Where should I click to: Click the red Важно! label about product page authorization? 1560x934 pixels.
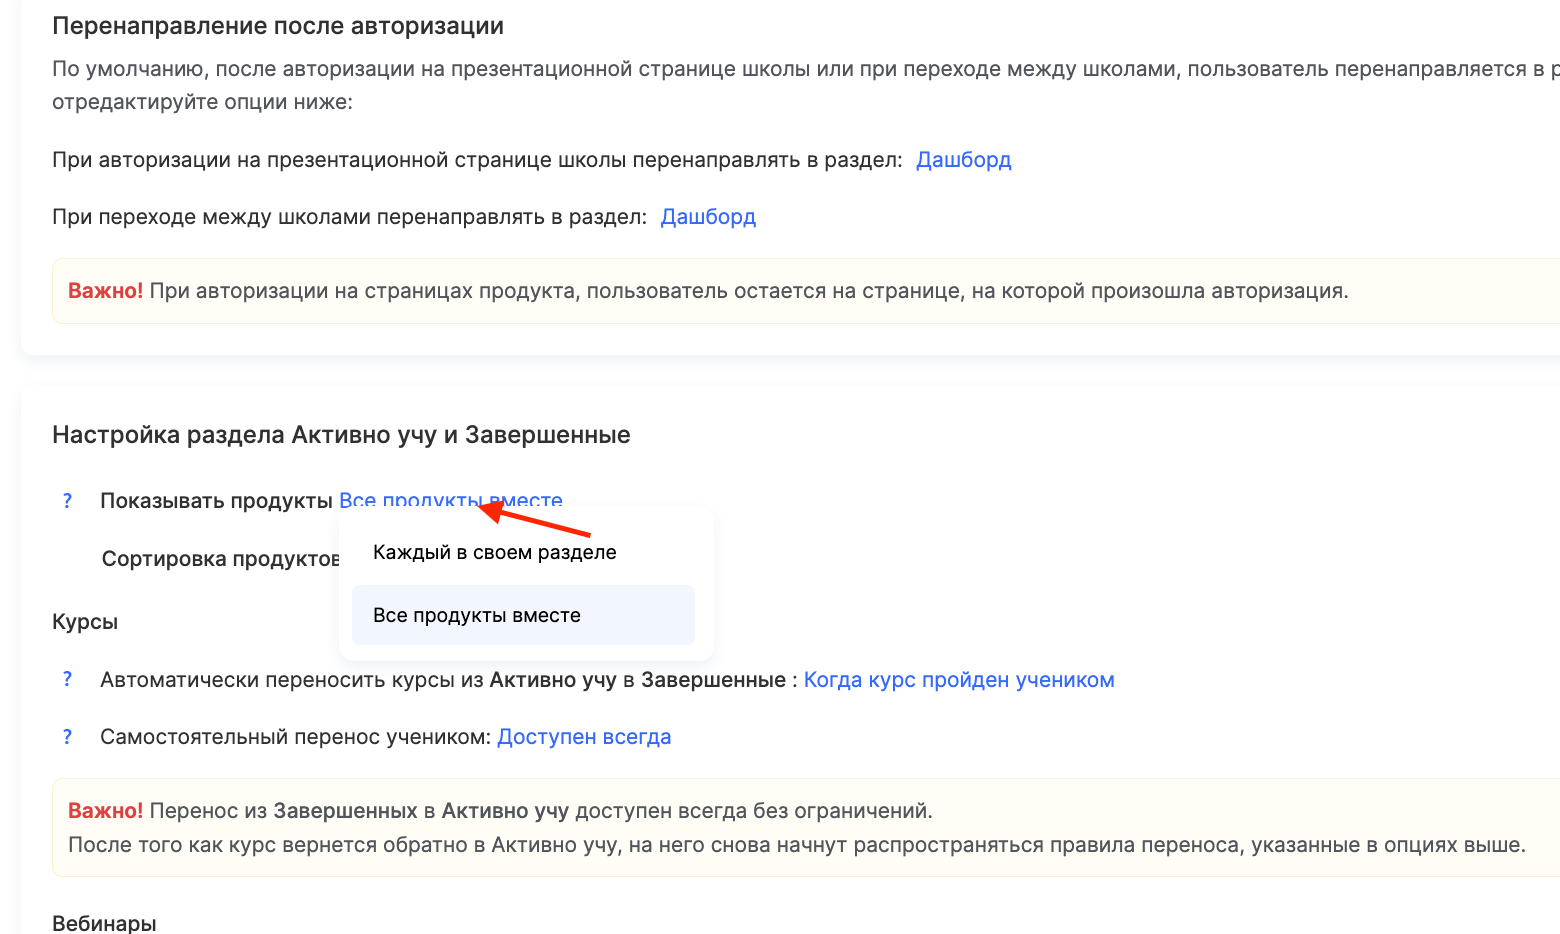point(105,291)
